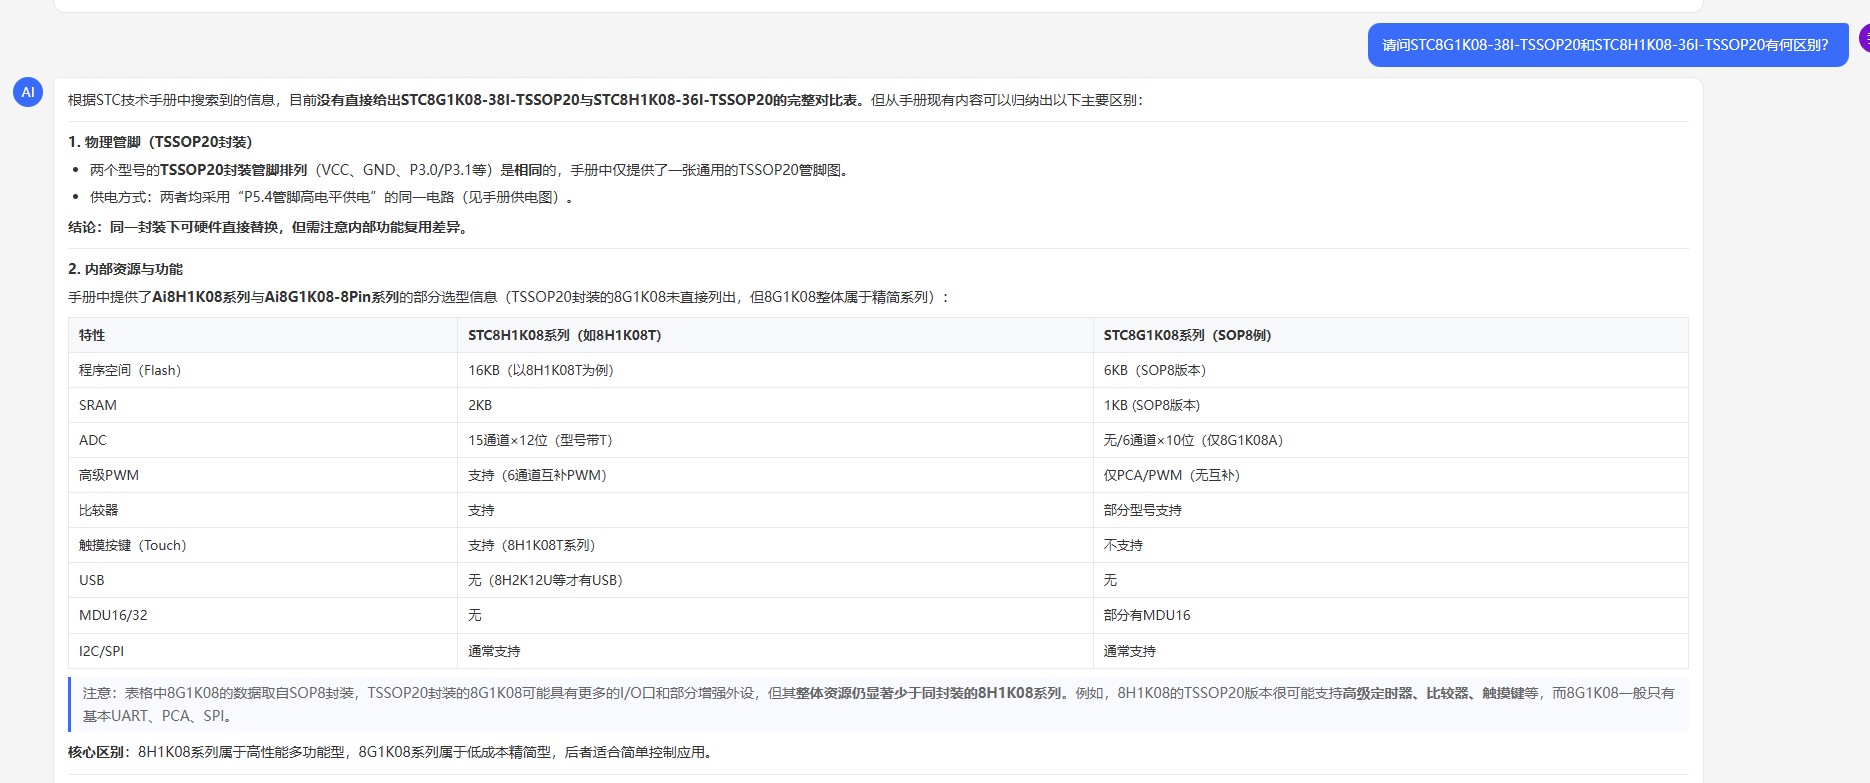This screenshot has height=783, width=1870.
Task: Click the '支持（8H1K08T系列）' cell
Action: (775, 545)
